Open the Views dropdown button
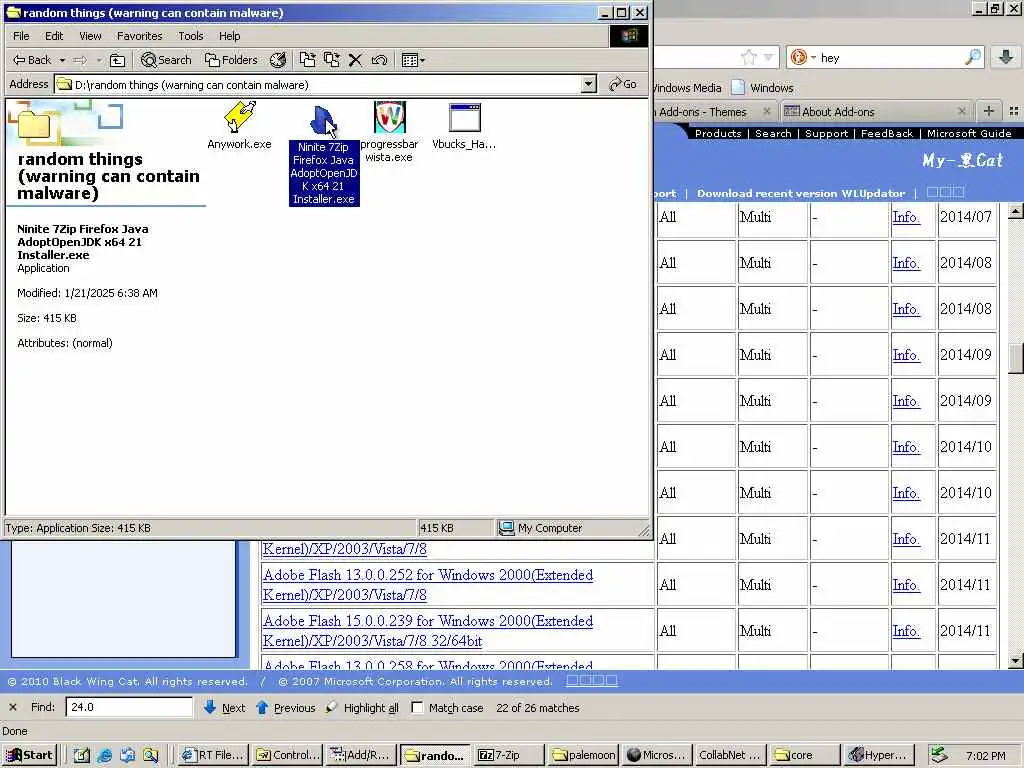 [413, 60]
